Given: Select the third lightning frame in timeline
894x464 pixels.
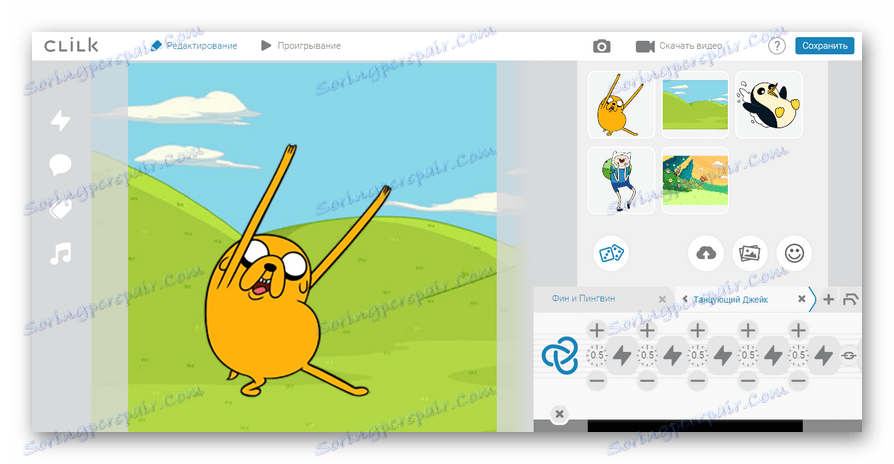Looking at the screenshot, I should point(723,356).
